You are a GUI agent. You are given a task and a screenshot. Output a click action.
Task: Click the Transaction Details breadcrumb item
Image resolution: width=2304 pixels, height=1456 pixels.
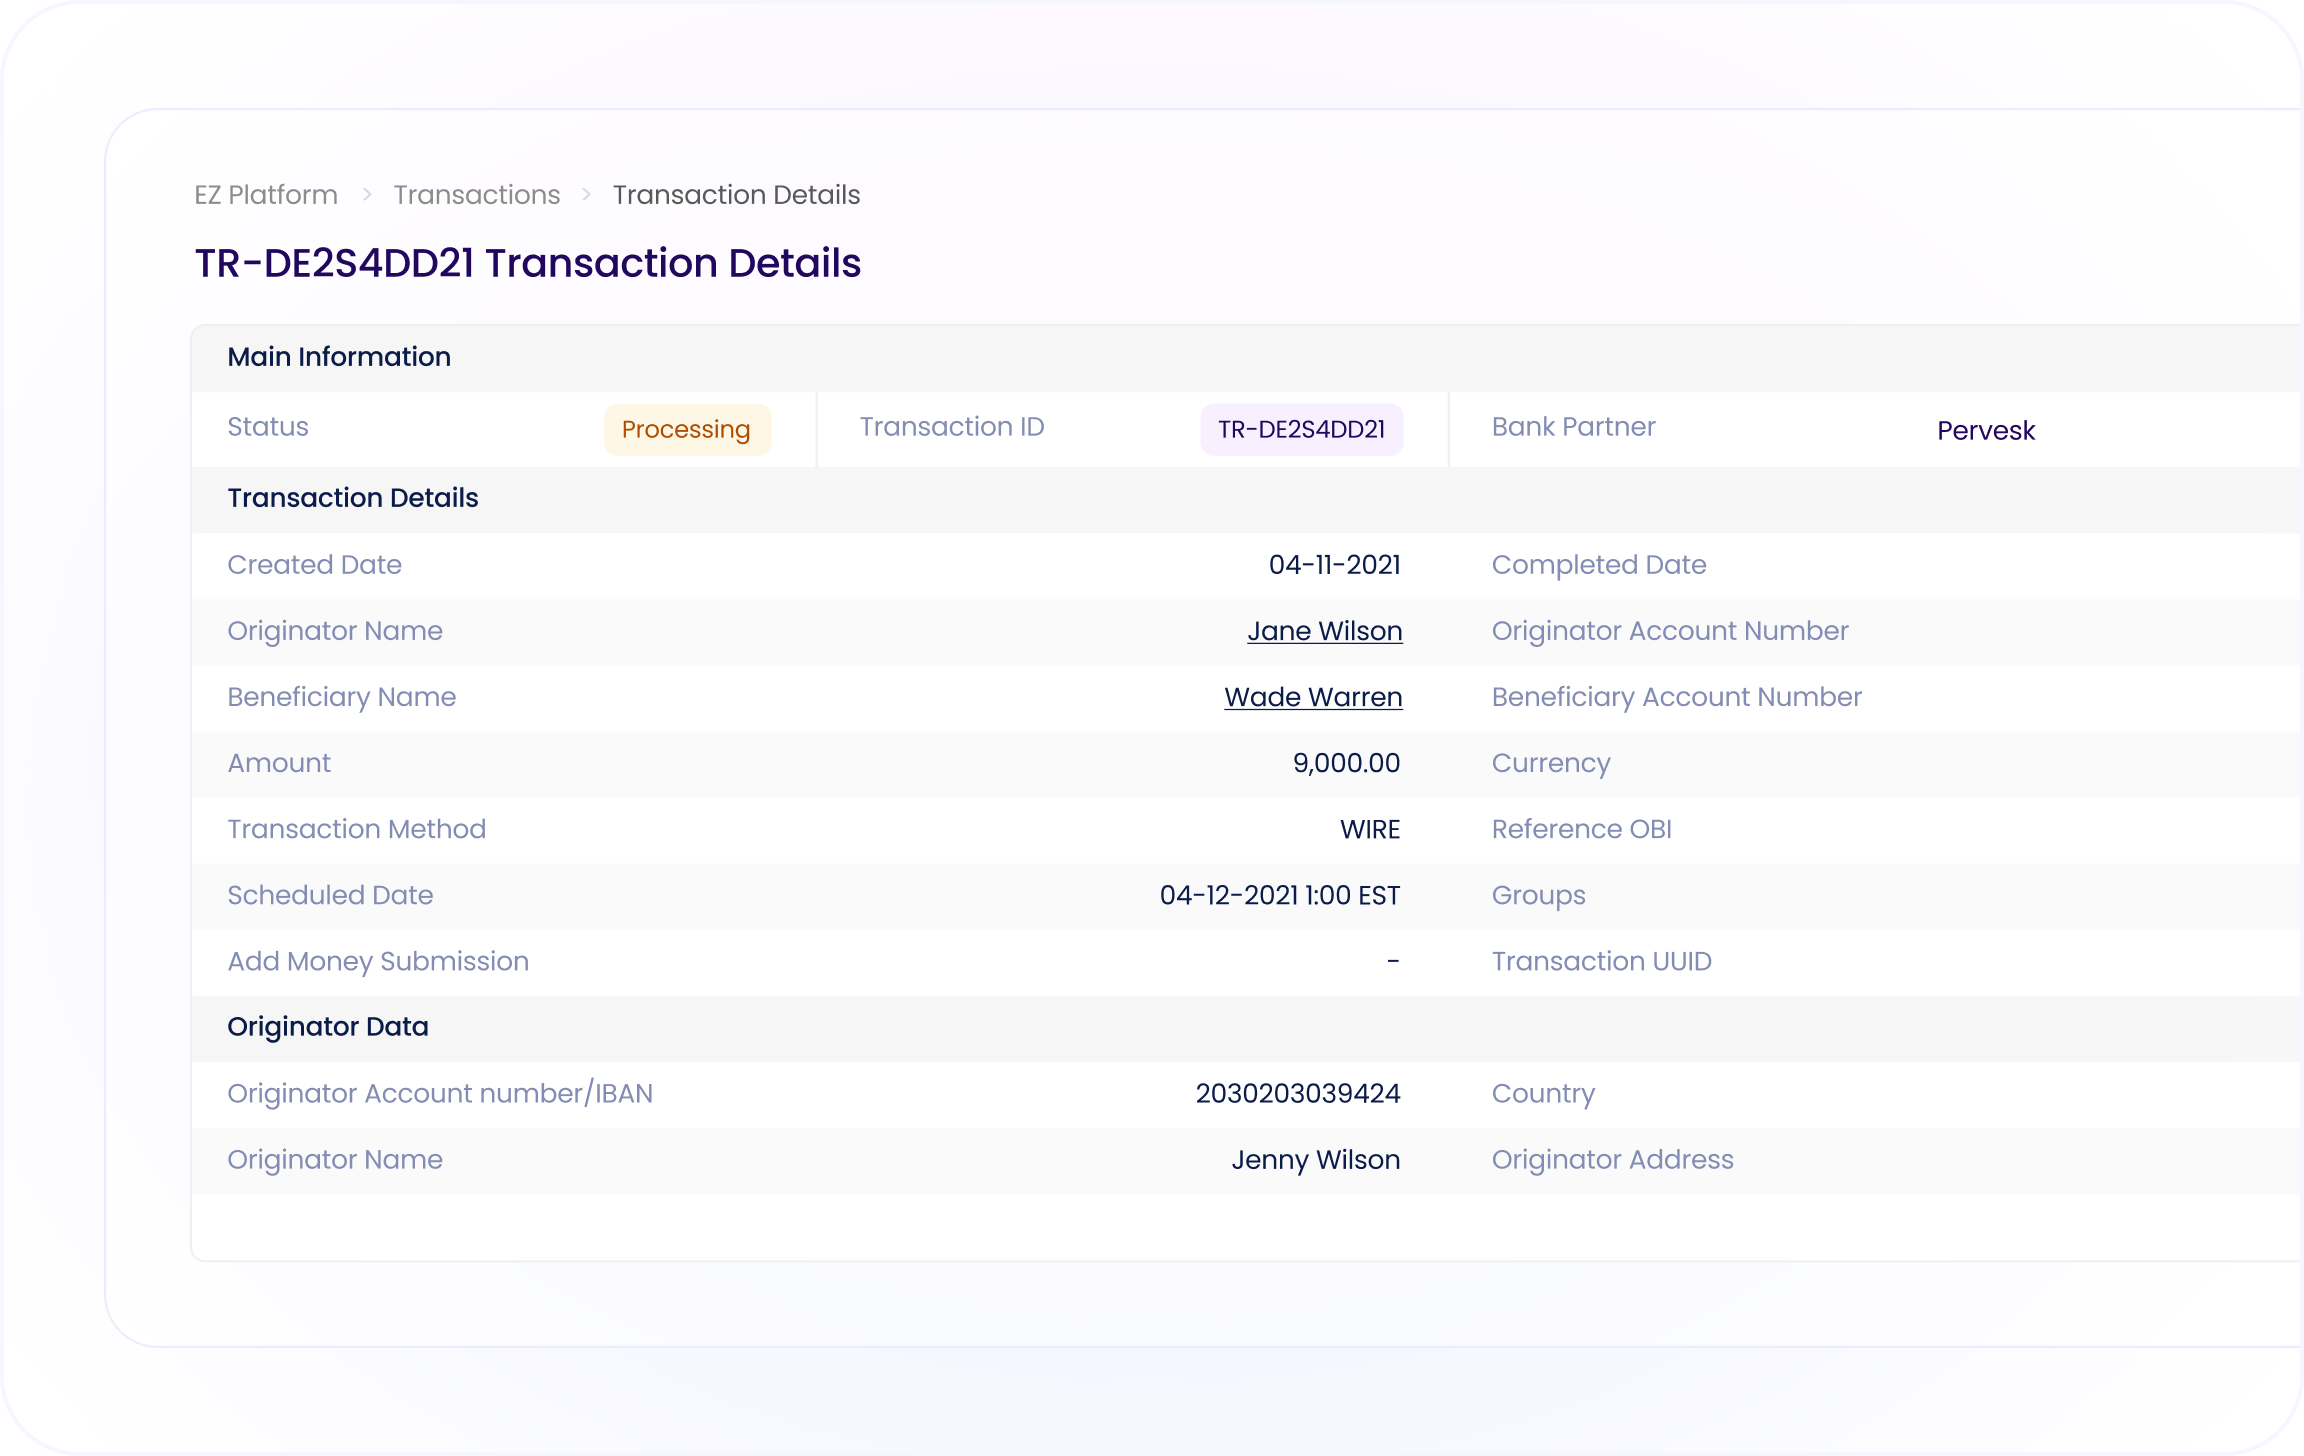(x=736, y=195)
